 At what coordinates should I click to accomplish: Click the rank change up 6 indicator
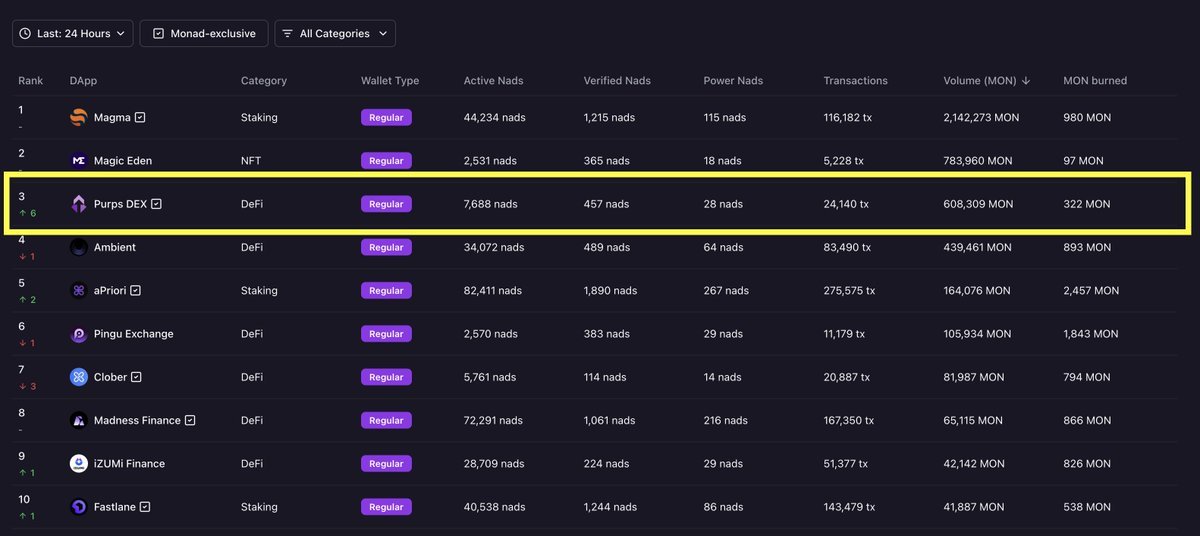[x=26, y=213]
